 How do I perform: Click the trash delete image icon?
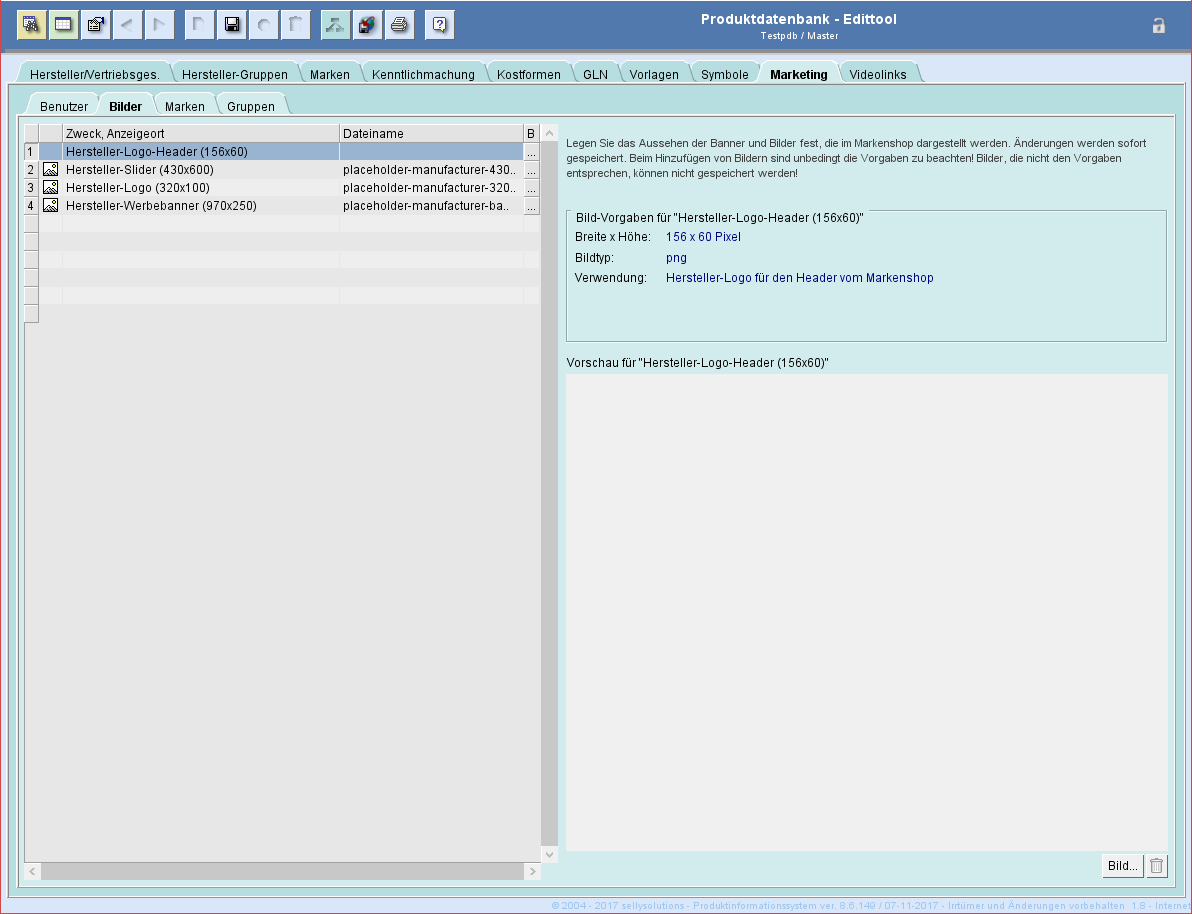click(1157, 866)
